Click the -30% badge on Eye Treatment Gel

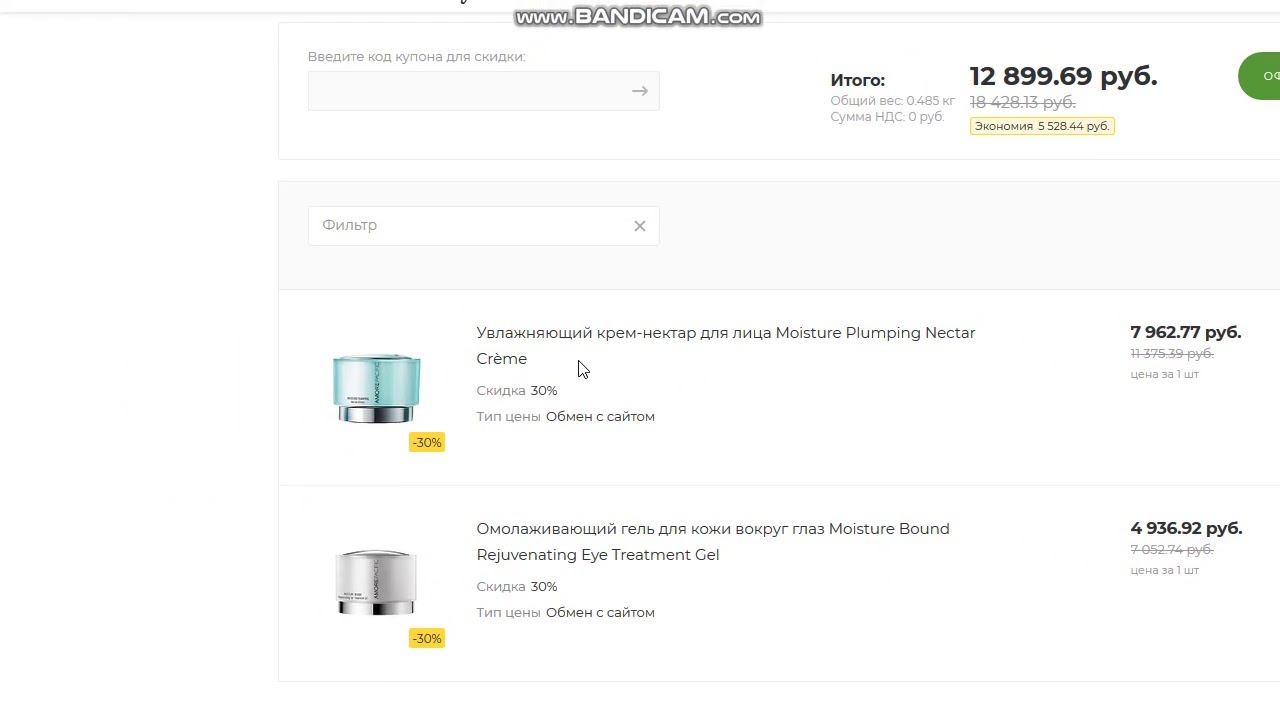coord(427,638)
